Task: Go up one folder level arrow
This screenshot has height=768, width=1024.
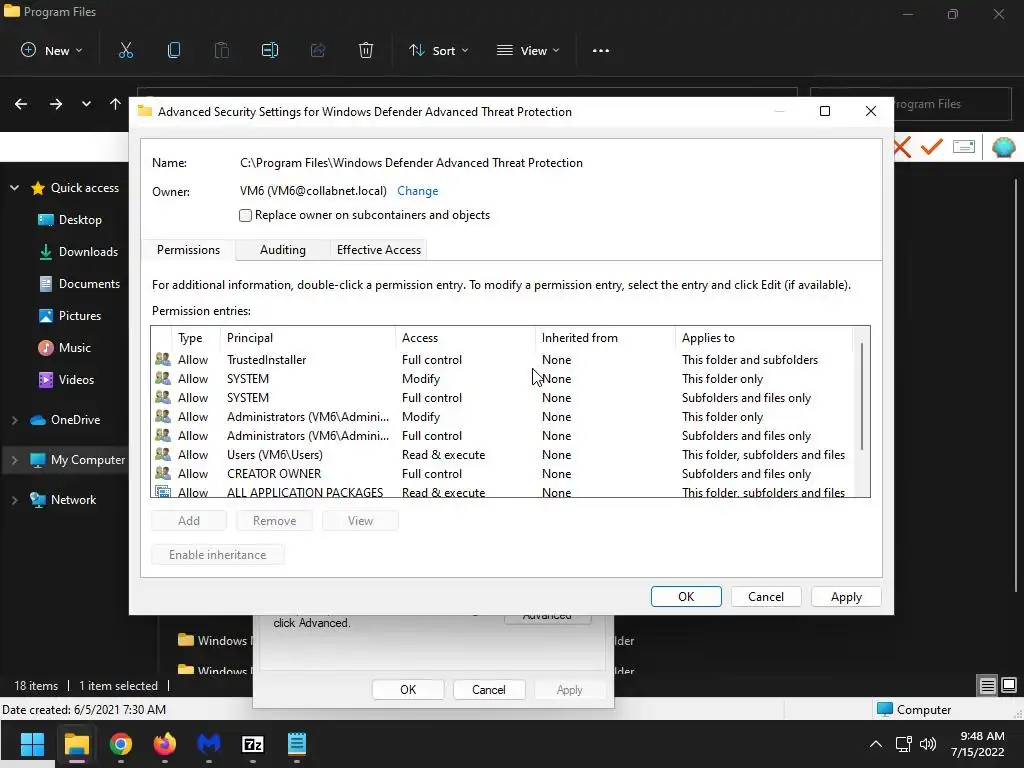Action: click(x=116, y=104)
